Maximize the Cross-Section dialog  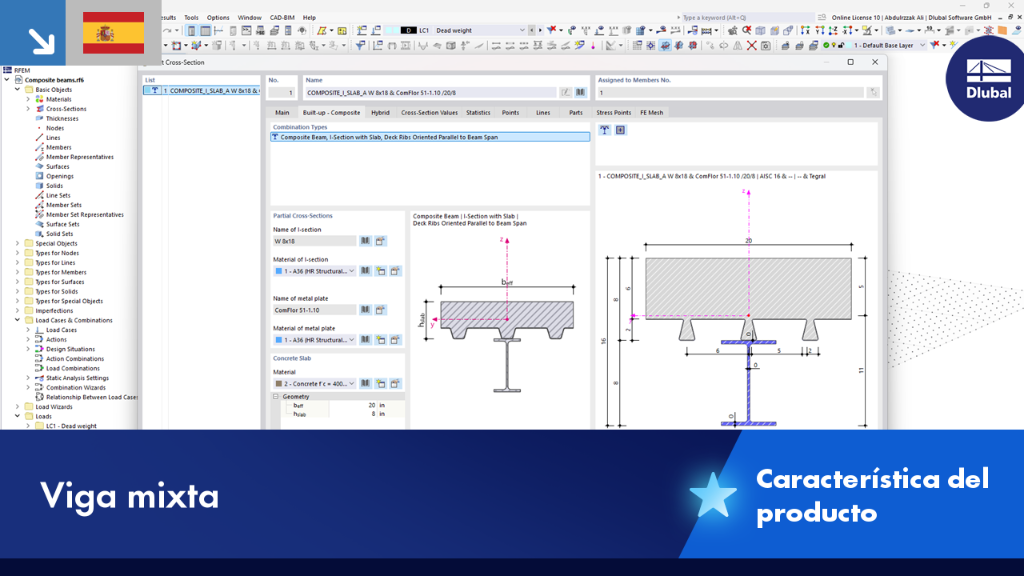click(x=850, y=62)
